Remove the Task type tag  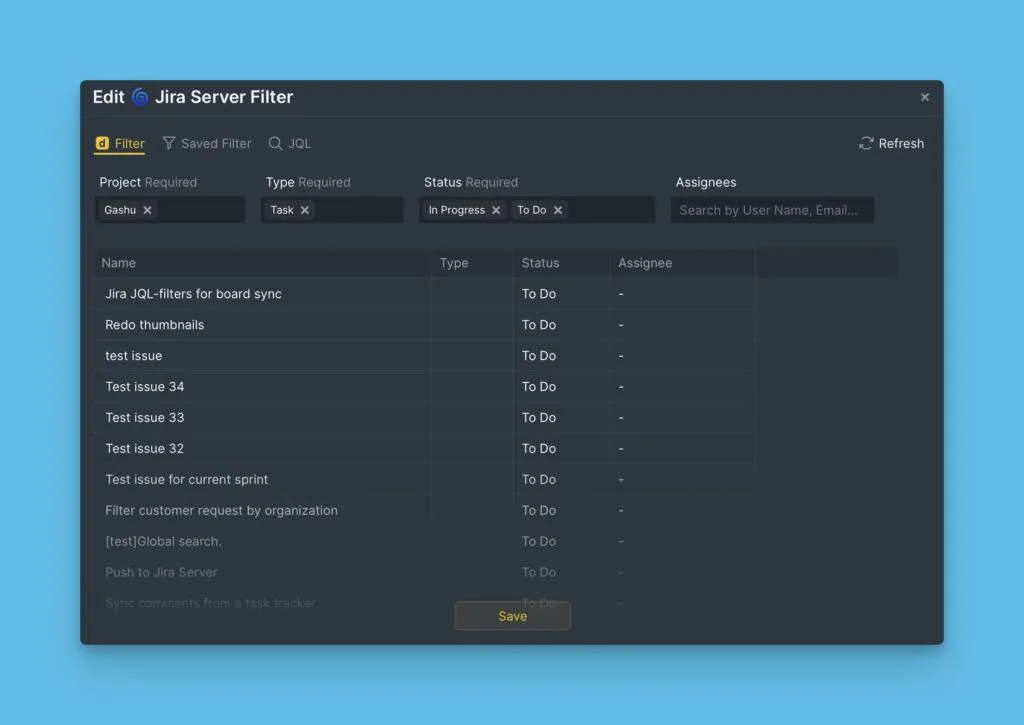[x=305, y=210]
